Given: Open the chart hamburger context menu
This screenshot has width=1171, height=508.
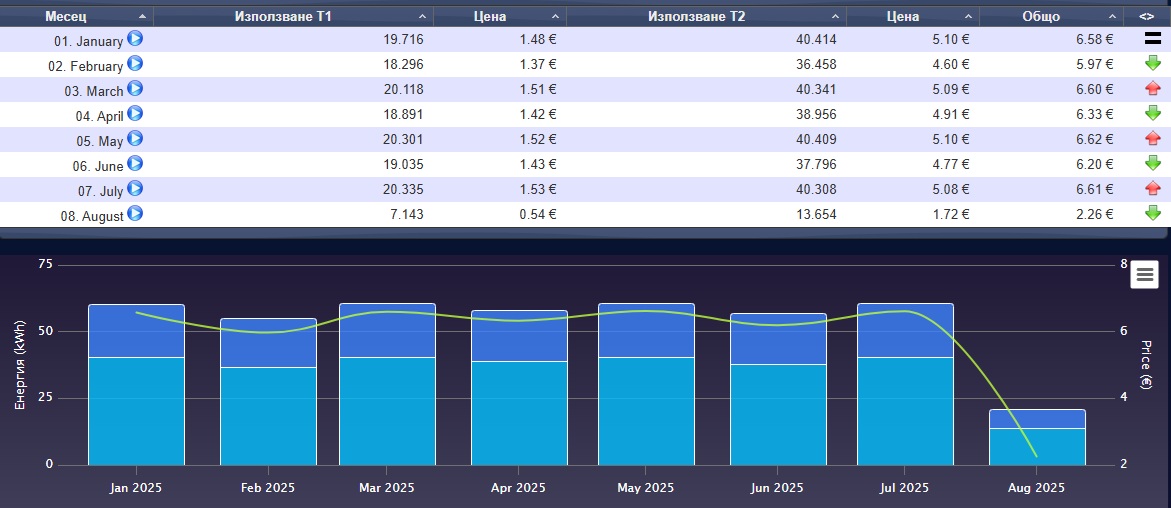Looking at the screenshot, I should (1144, 274).
